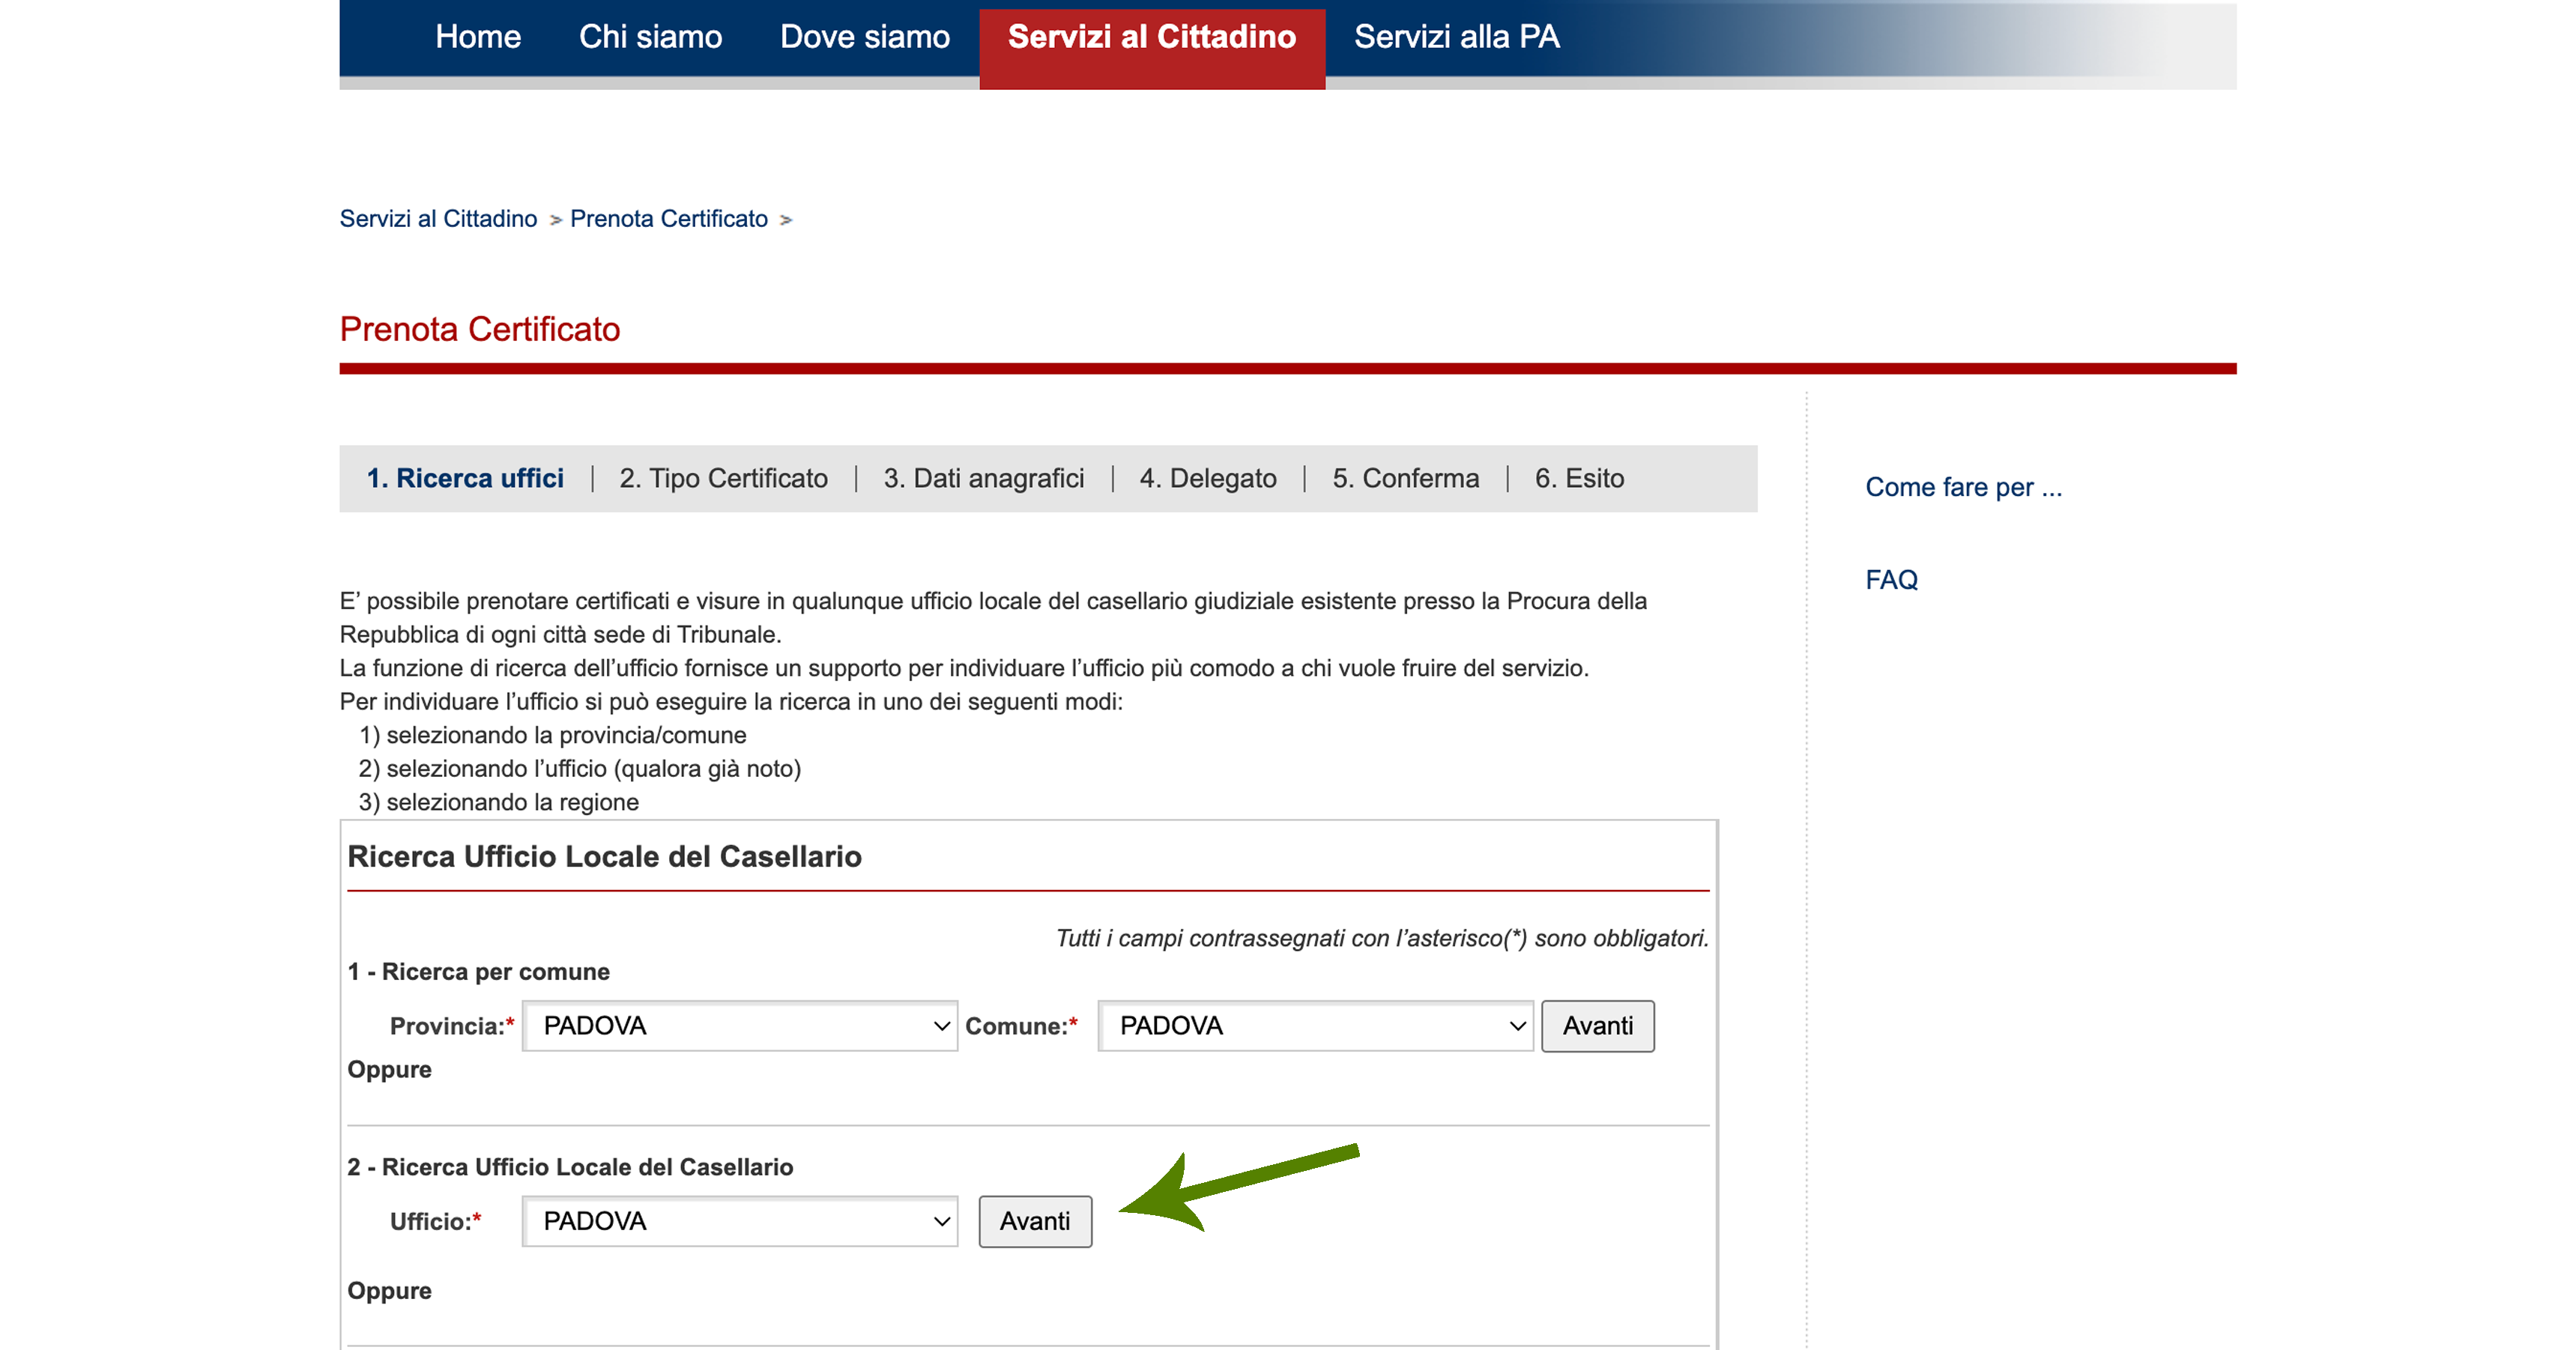Select step 5 Conferma
Viewport: 2576px width, 1350px height.
(1405, 478)
